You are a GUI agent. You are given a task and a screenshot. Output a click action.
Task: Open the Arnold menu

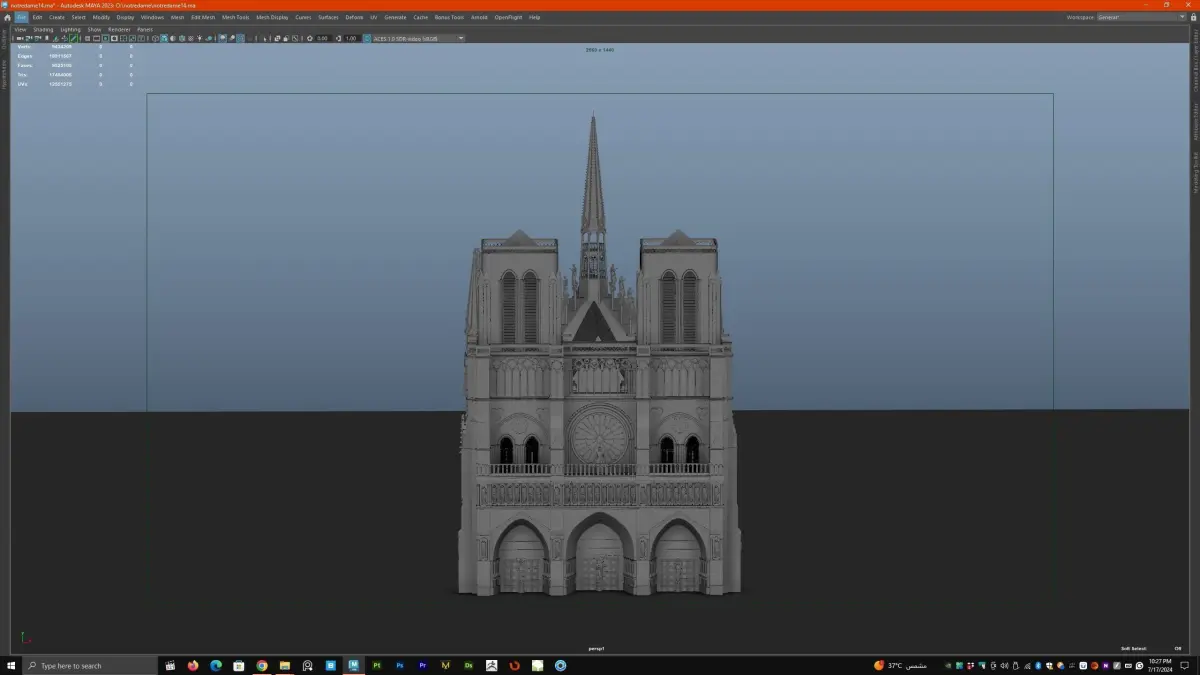[479, 17]
